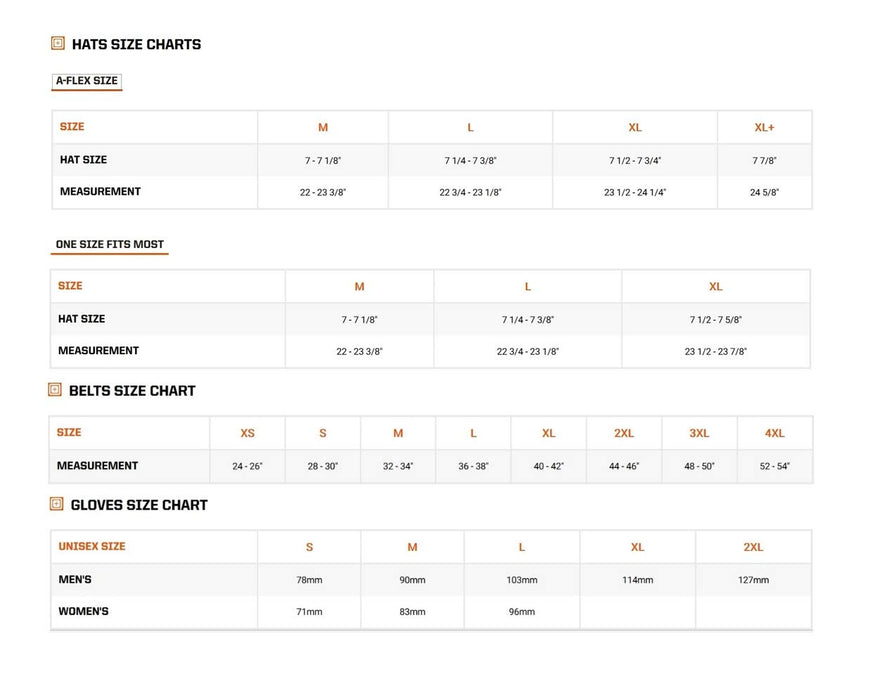Click the 24 5/8" measurement cell
880x693 pixels.
pyautogui.click(x=764, y=193)
